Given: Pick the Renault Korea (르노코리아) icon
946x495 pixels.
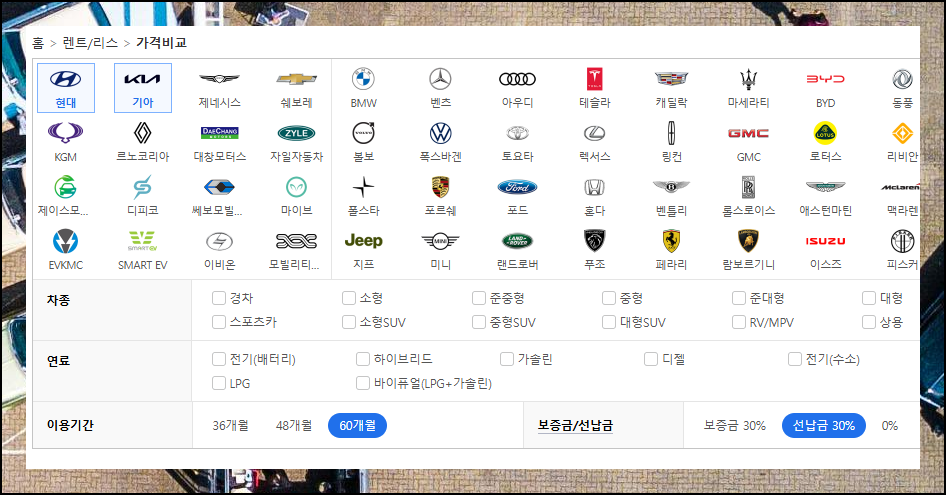Looking at the screenshot, I should pyautogui.click(x=142, y=133).
